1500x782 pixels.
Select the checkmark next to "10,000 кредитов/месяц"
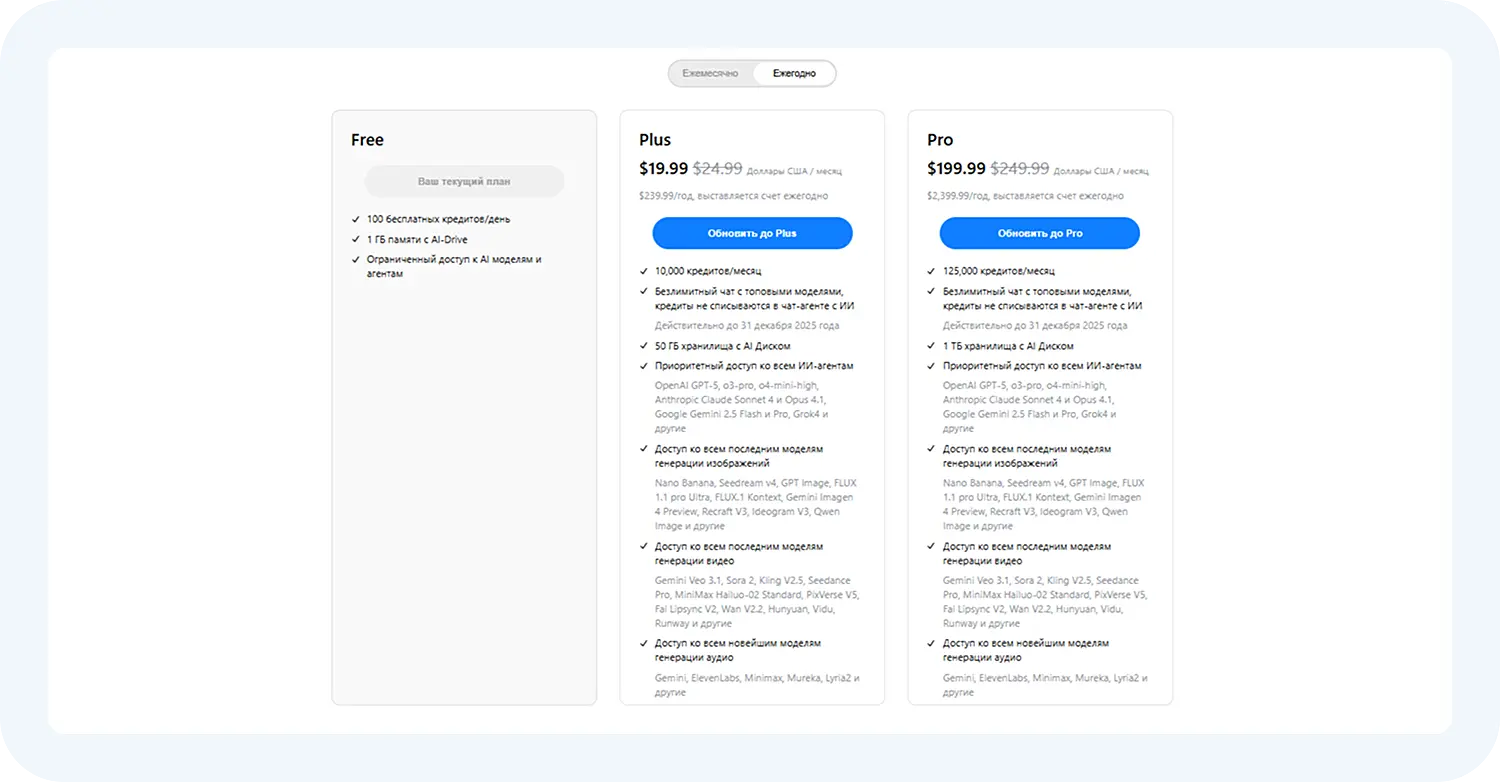643,270
